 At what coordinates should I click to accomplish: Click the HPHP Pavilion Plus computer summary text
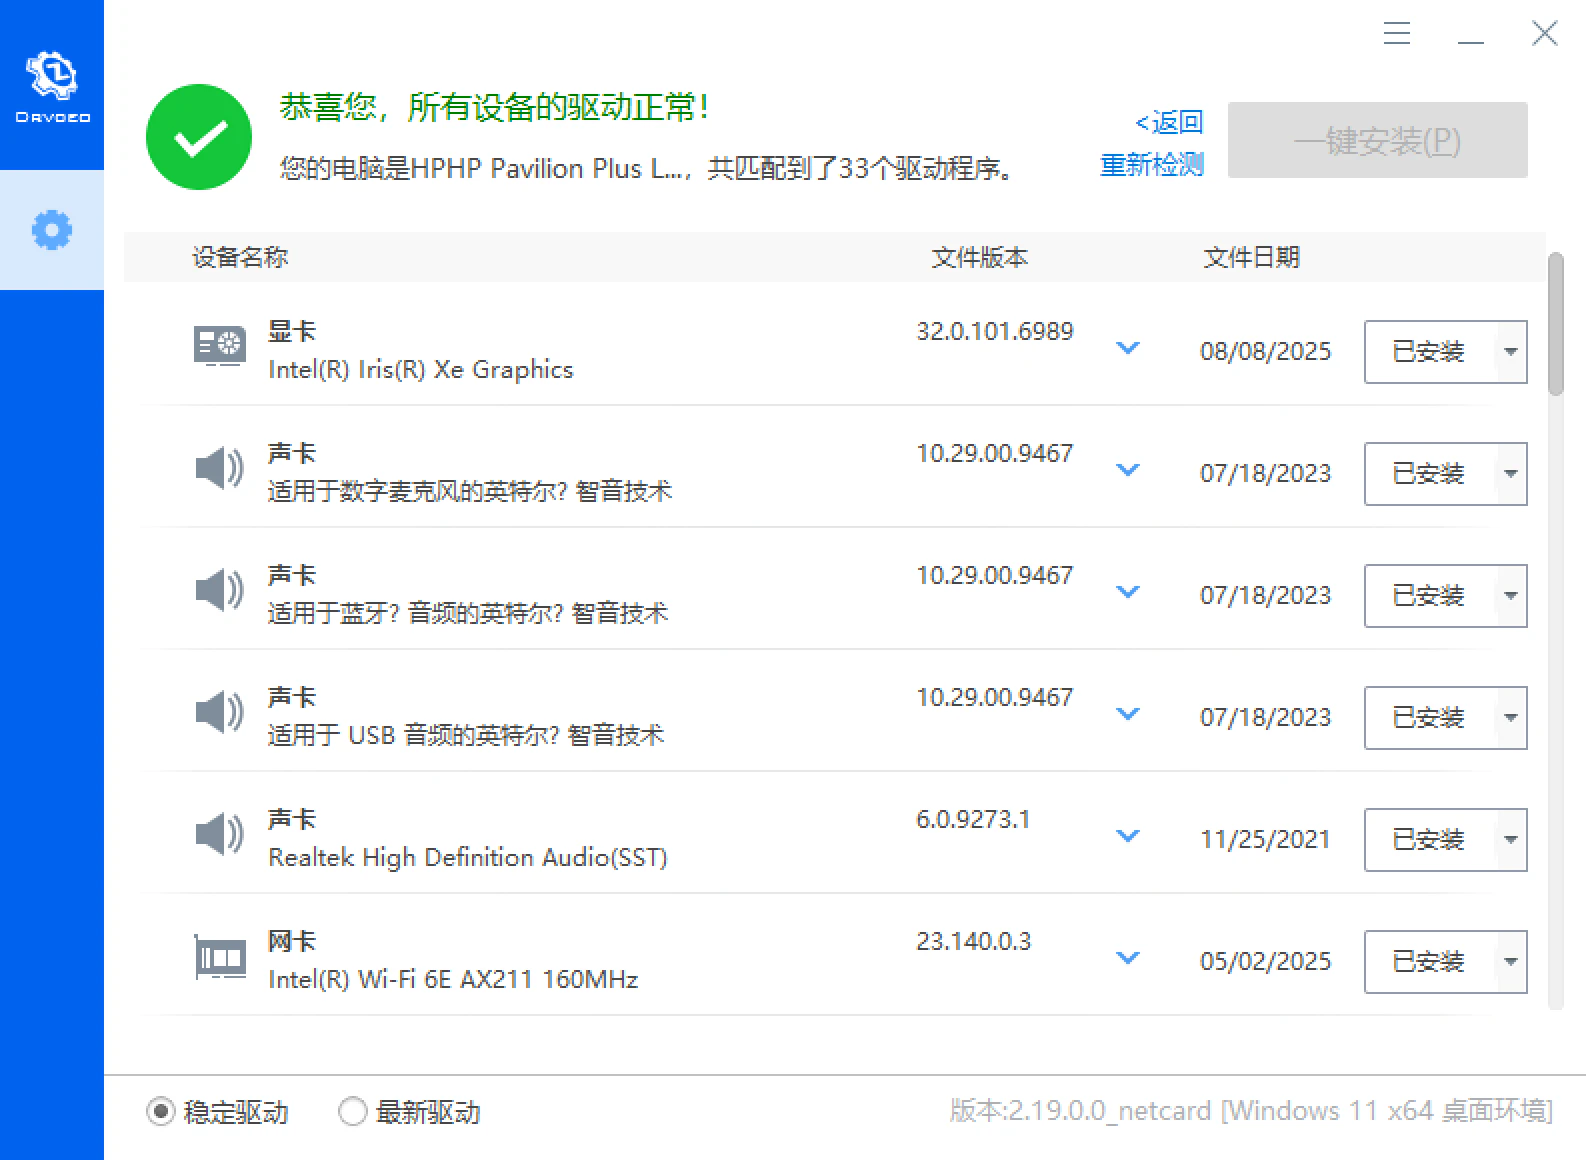pyautogui.click(x=647, y=168)
